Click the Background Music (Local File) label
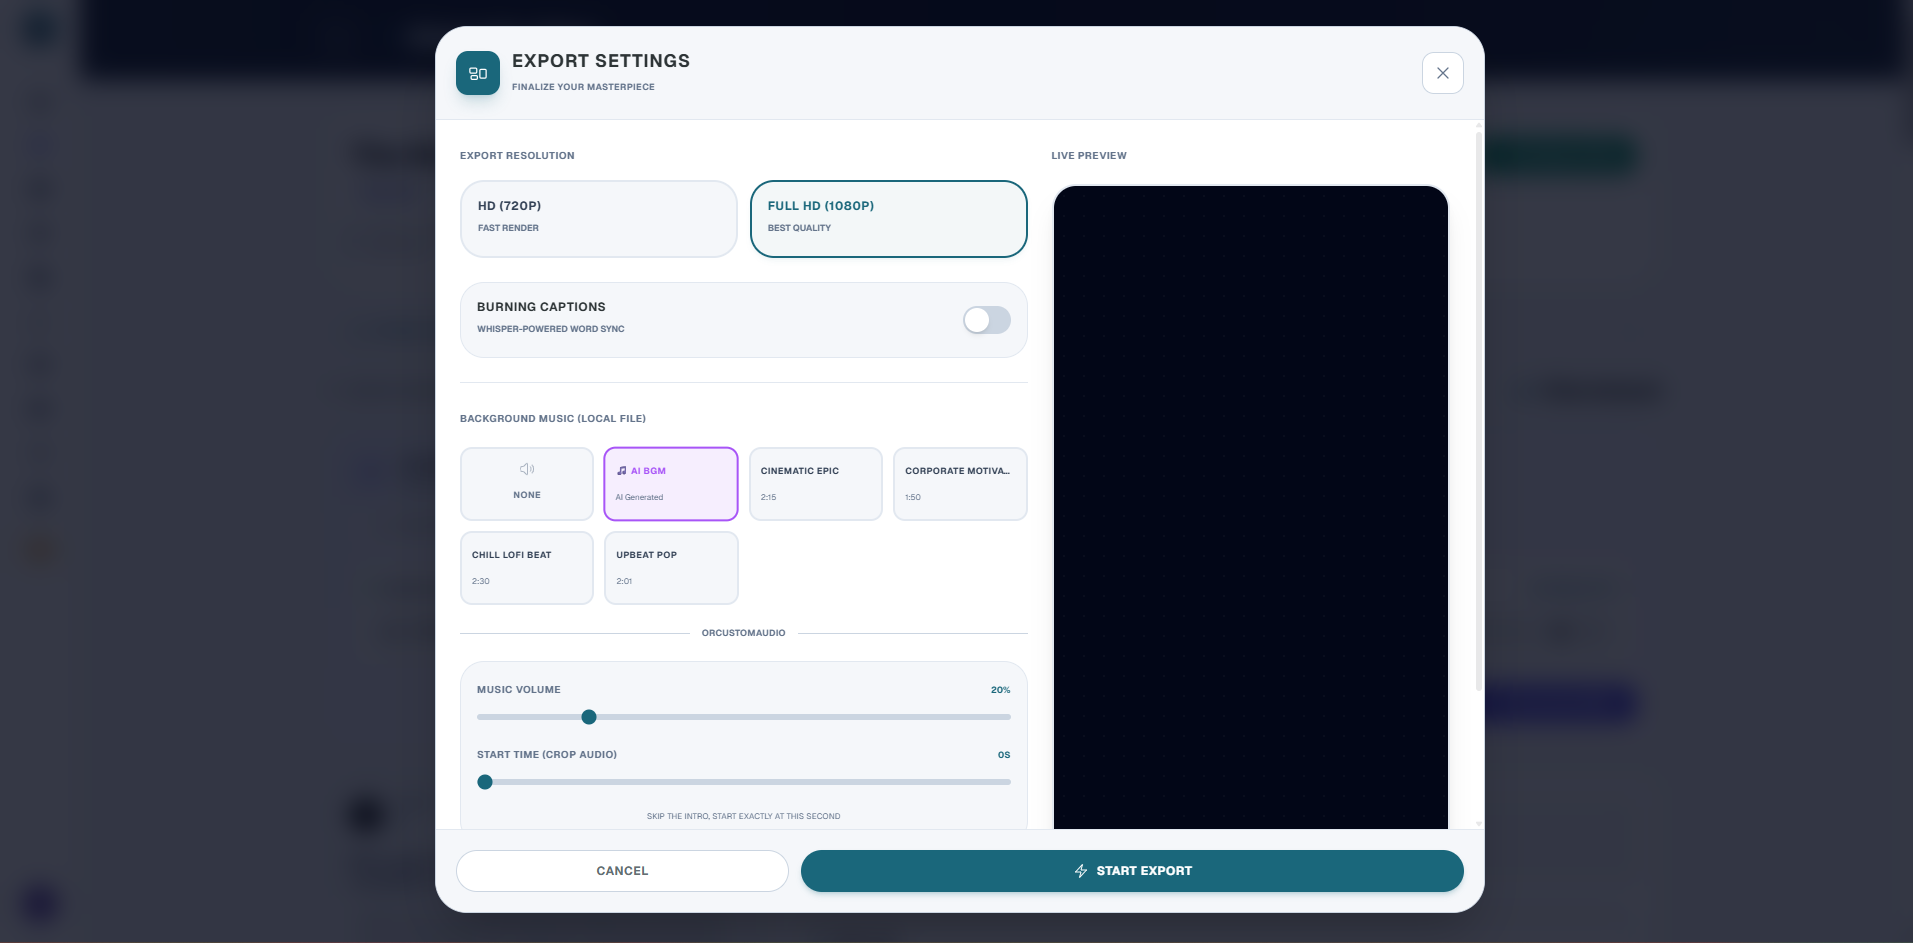The height and width of the screenshot is (943, 1913). point(553,419)
